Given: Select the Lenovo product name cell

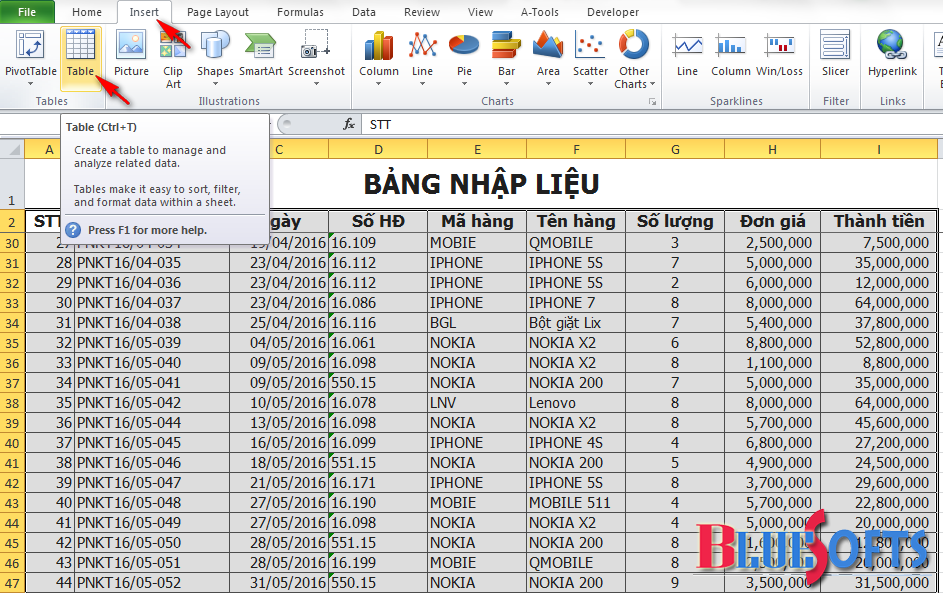Looking at the screenshot, I should (576, 403).
